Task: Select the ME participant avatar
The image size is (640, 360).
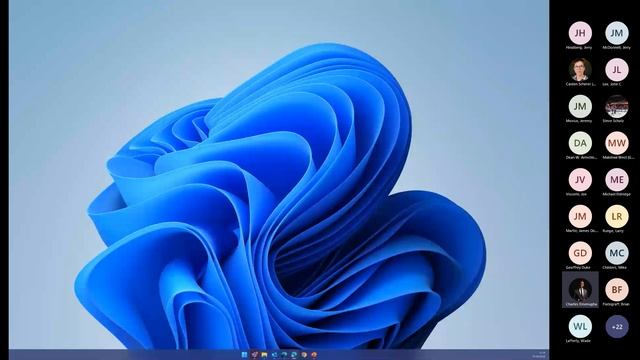Action: tap(617, 180)
